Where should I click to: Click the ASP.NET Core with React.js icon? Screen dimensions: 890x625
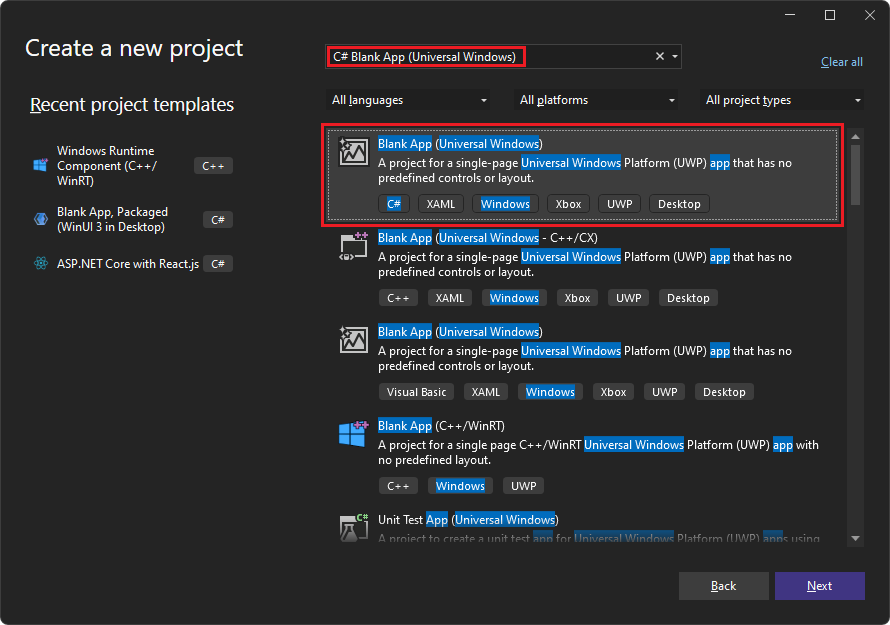40,263
